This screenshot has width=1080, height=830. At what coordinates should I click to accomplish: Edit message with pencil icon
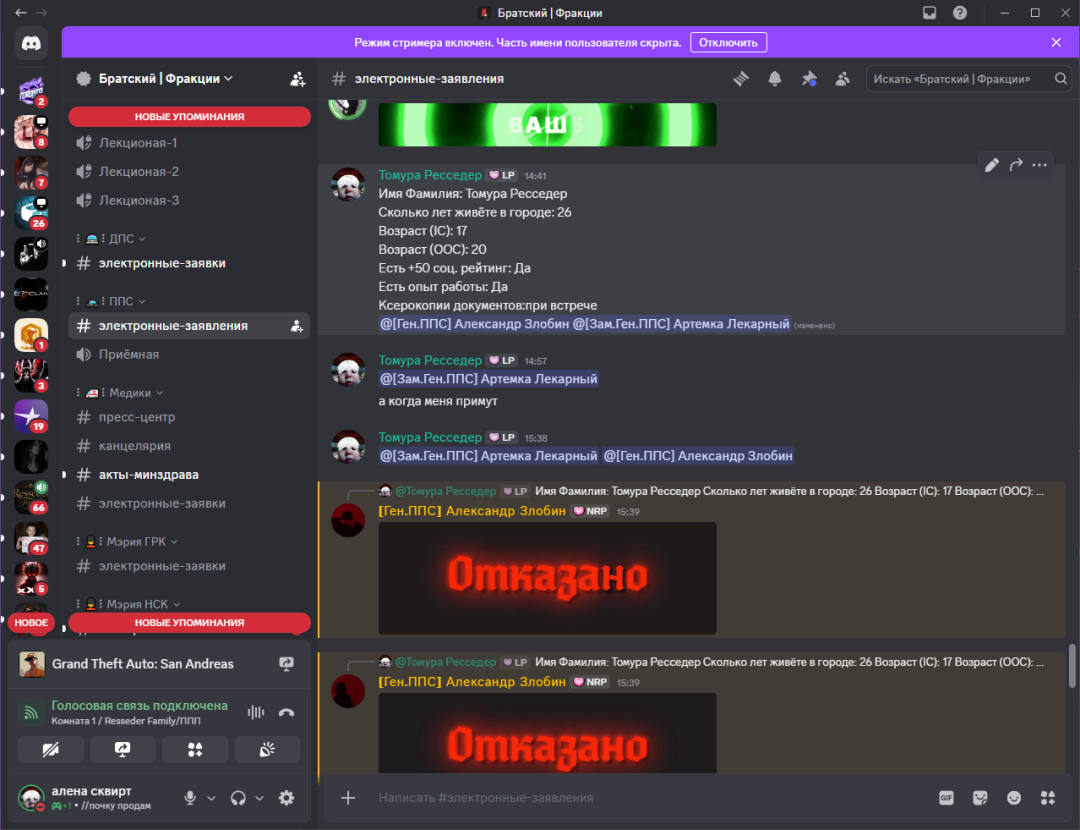991,165
